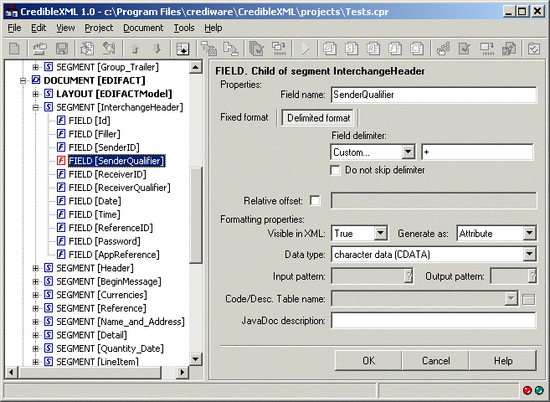
Task: Click the toolbar page icon marked D
Action: pyautogui.click(x=330, y=48)
